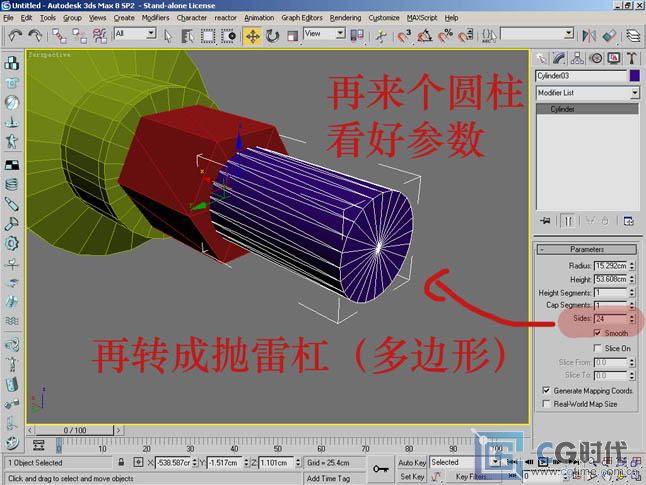The width and height of the screenshot is (646, 485).
Task: Open the Utilities hammer panel tab
Action: pos(632,59)
